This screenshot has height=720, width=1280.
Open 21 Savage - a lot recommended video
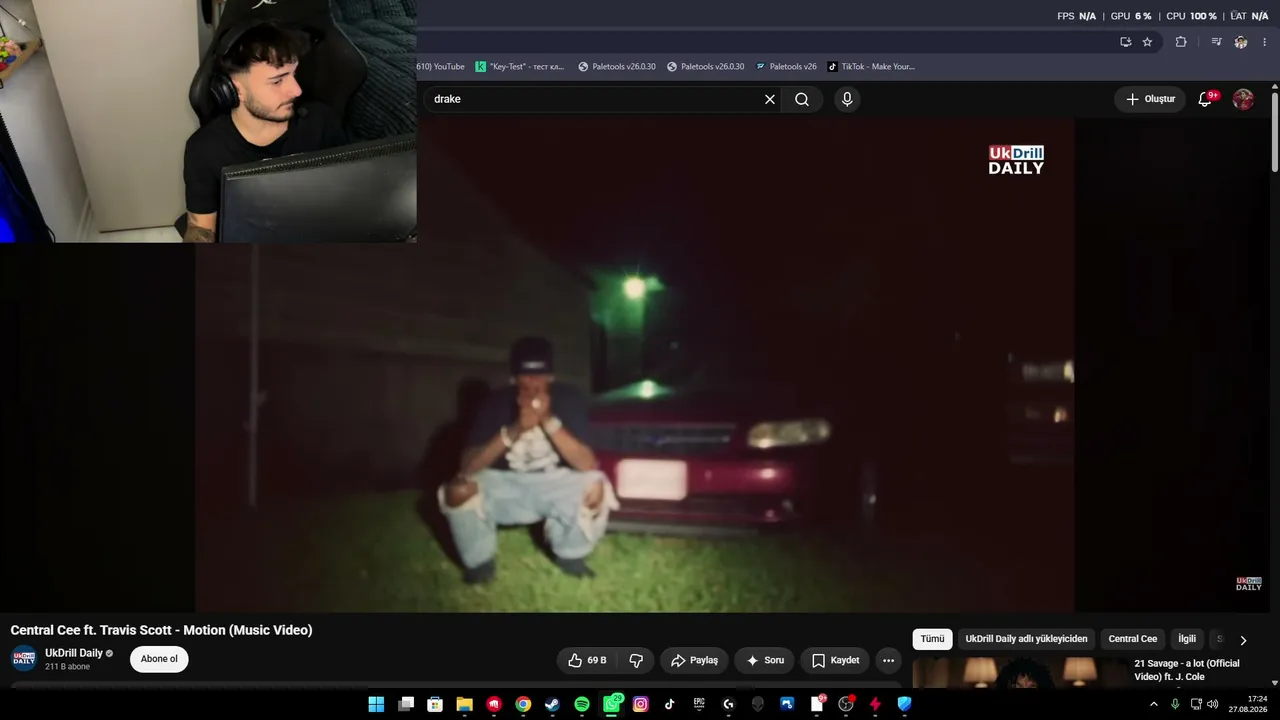pyautogui.click(x=1187, y=670)
